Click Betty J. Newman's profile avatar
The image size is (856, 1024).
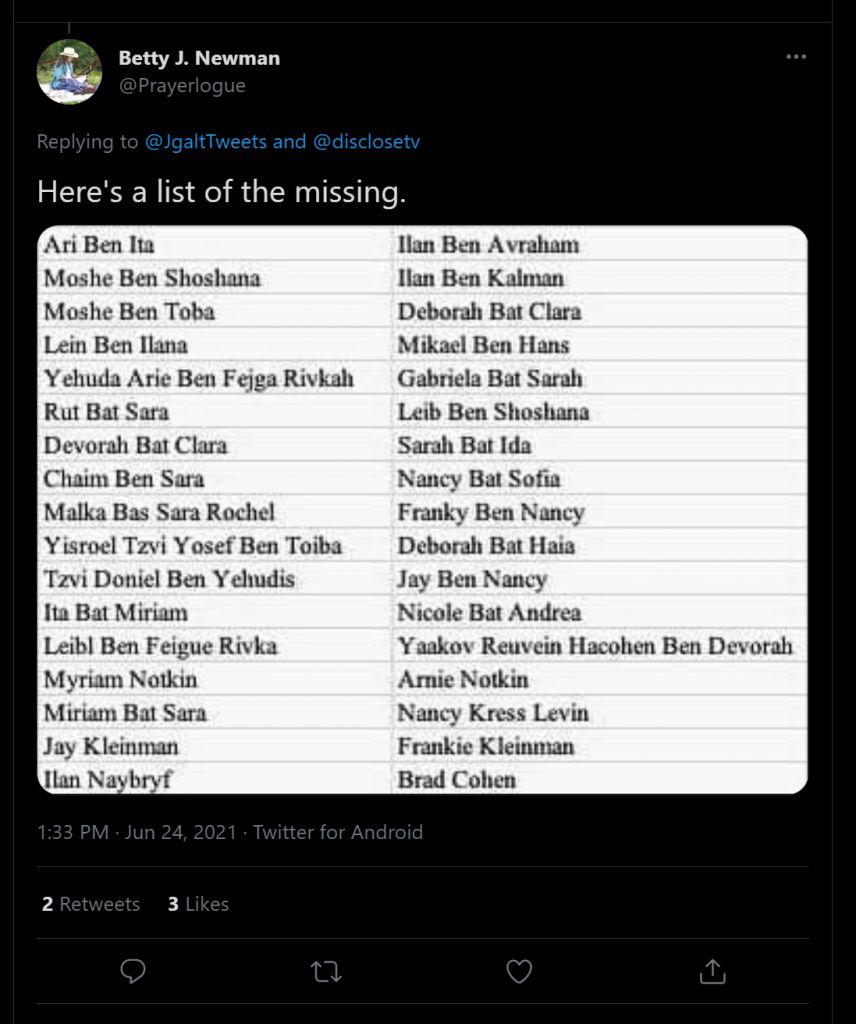point(69,72)
